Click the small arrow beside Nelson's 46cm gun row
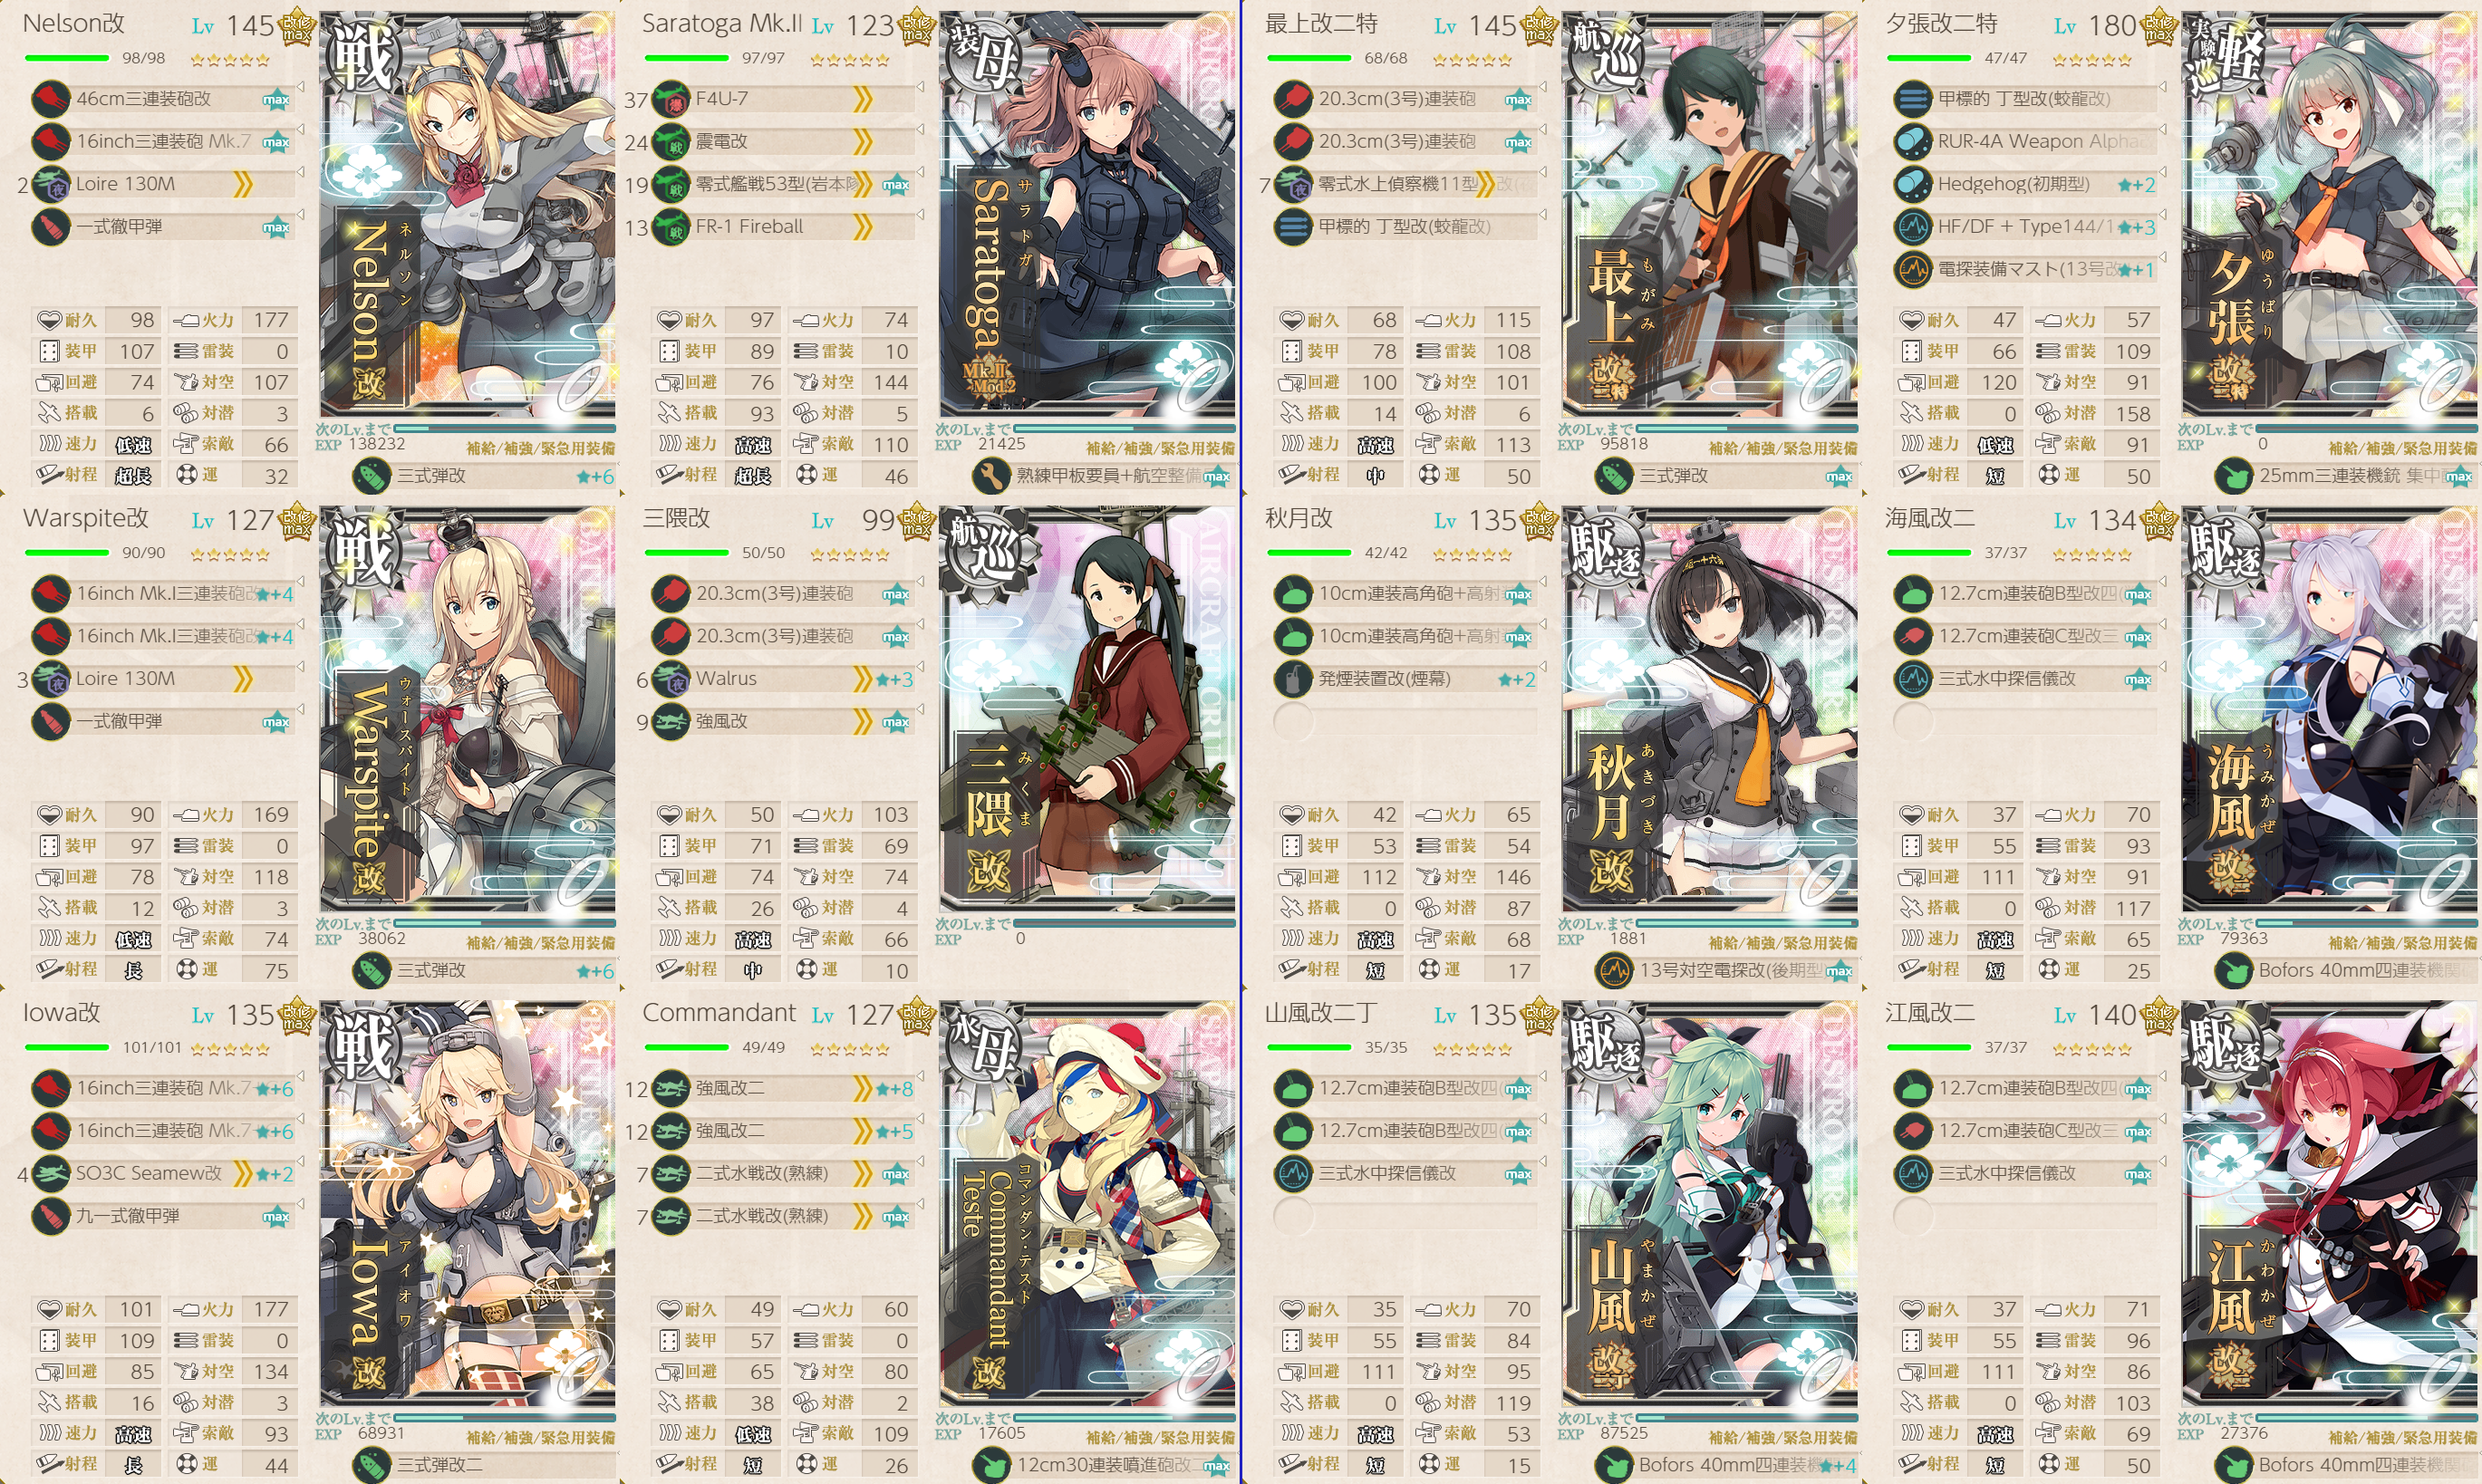The image size is (2482, 1484). [300, 88]
